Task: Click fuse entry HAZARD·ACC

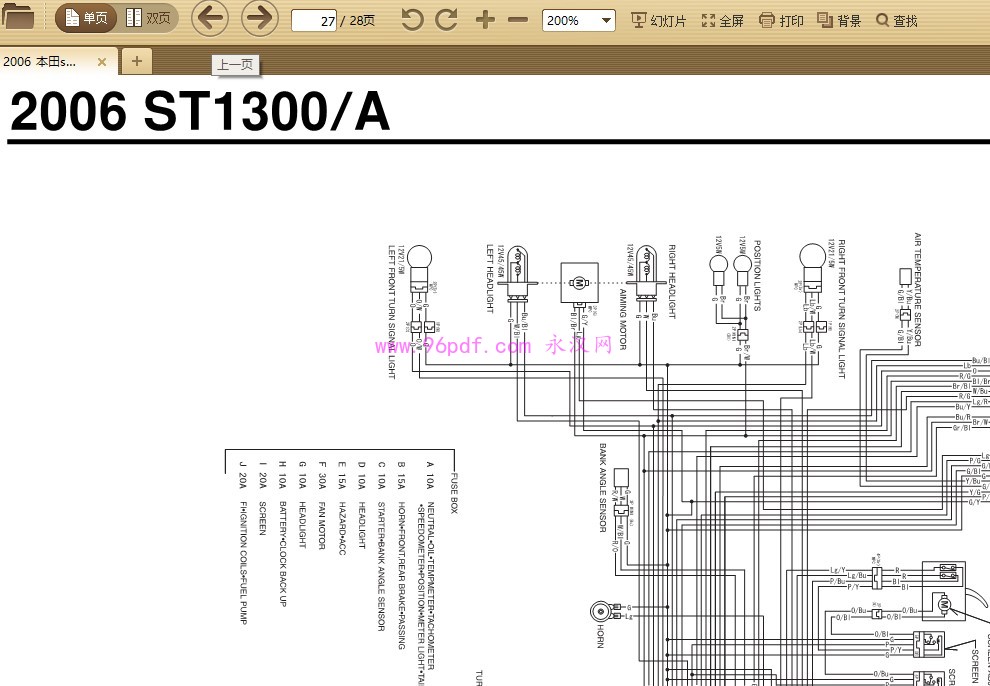Action: (x=342, y=528)
